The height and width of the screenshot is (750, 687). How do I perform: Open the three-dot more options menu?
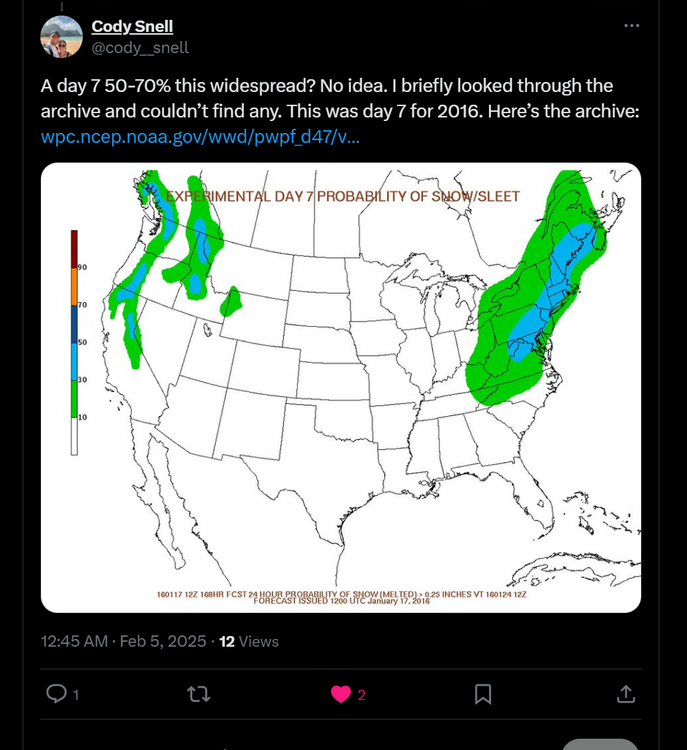coord(632,25)
